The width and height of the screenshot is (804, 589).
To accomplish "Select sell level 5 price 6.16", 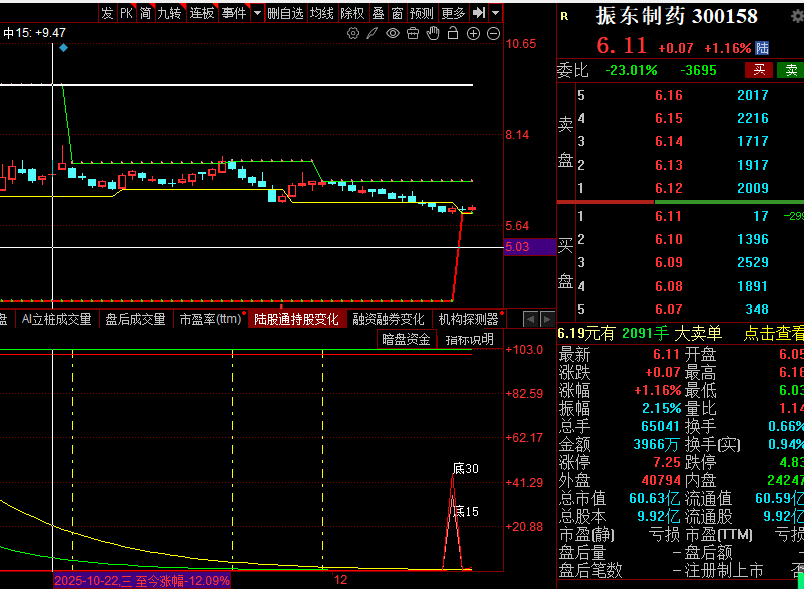I will tap(669, 95).
